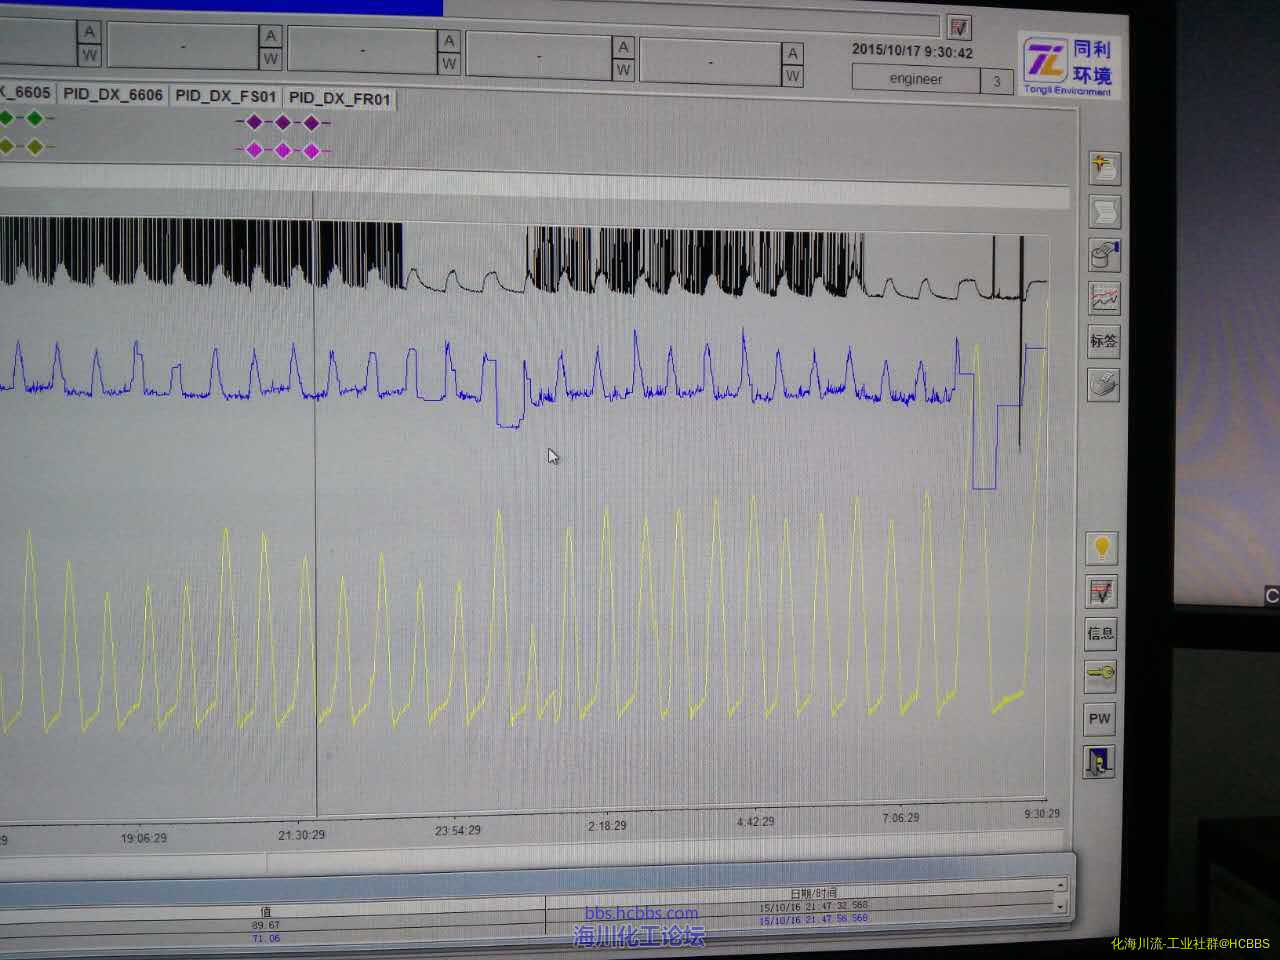Viewport: 1280px width, 960px height.
Task: Click the 信息 info button
Action: (x=1100, y=633)
